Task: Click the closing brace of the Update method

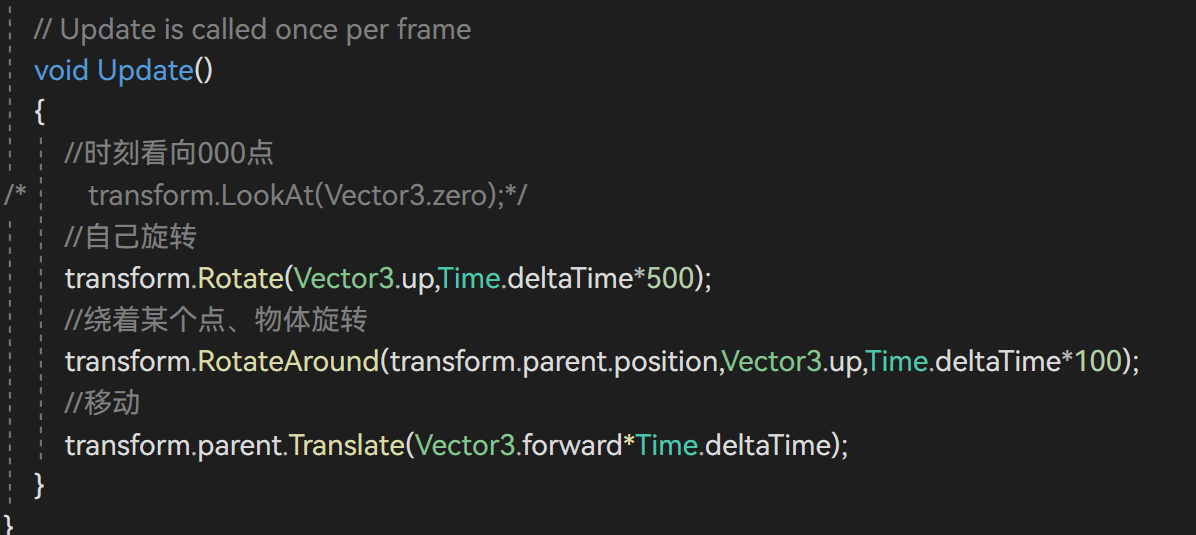Action: 39,485
